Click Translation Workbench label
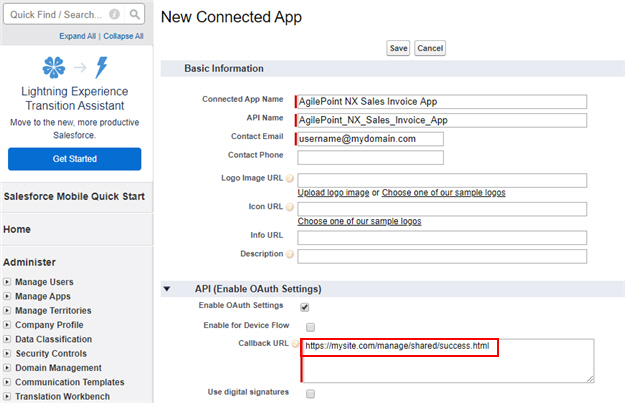This screenshot has width=625, height=403. pyautogui.click(x=62, y=397)
